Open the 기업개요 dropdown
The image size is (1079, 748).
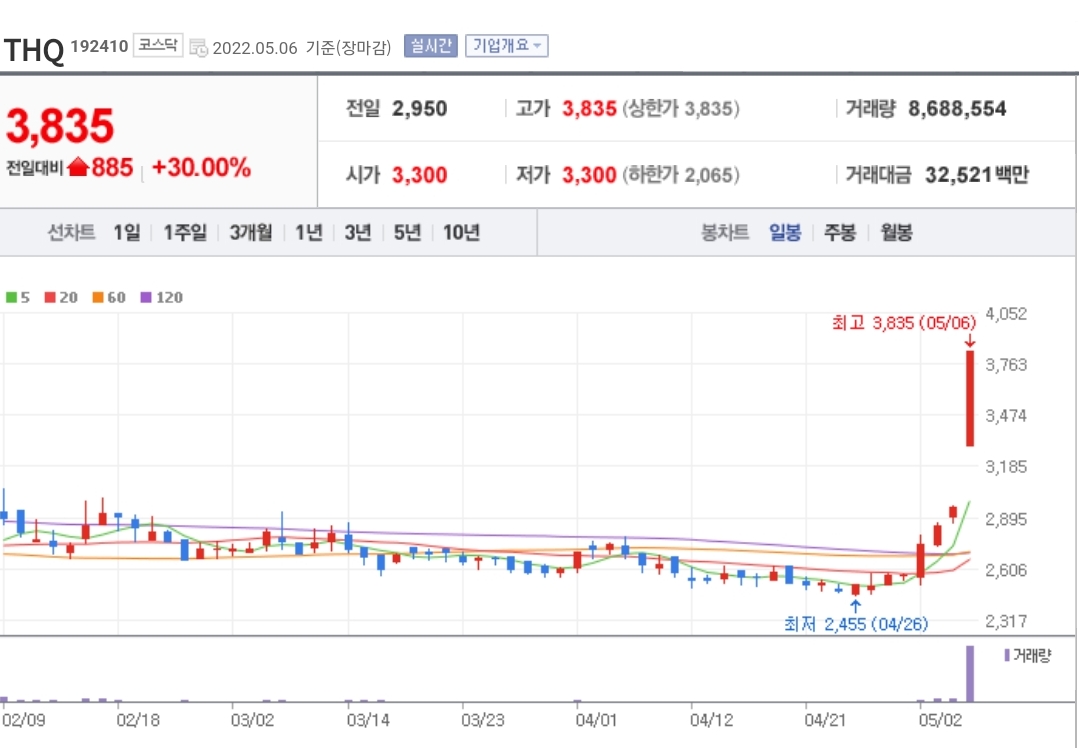[x=507, y=46]
